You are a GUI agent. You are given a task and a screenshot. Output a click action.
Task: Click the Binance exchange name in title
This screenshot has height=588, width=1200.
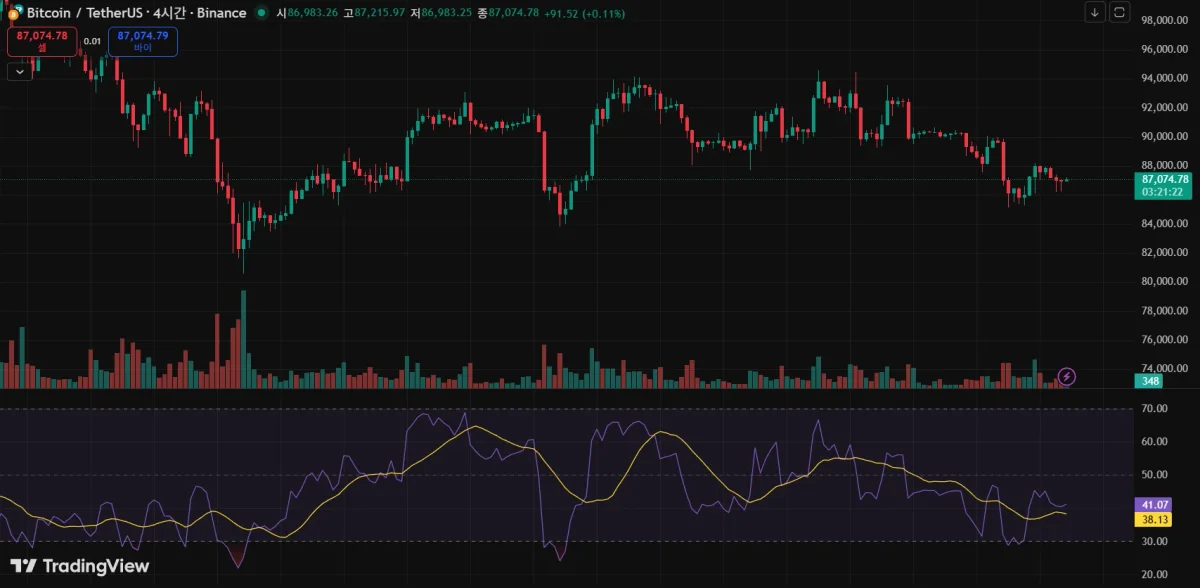[219, 13]
